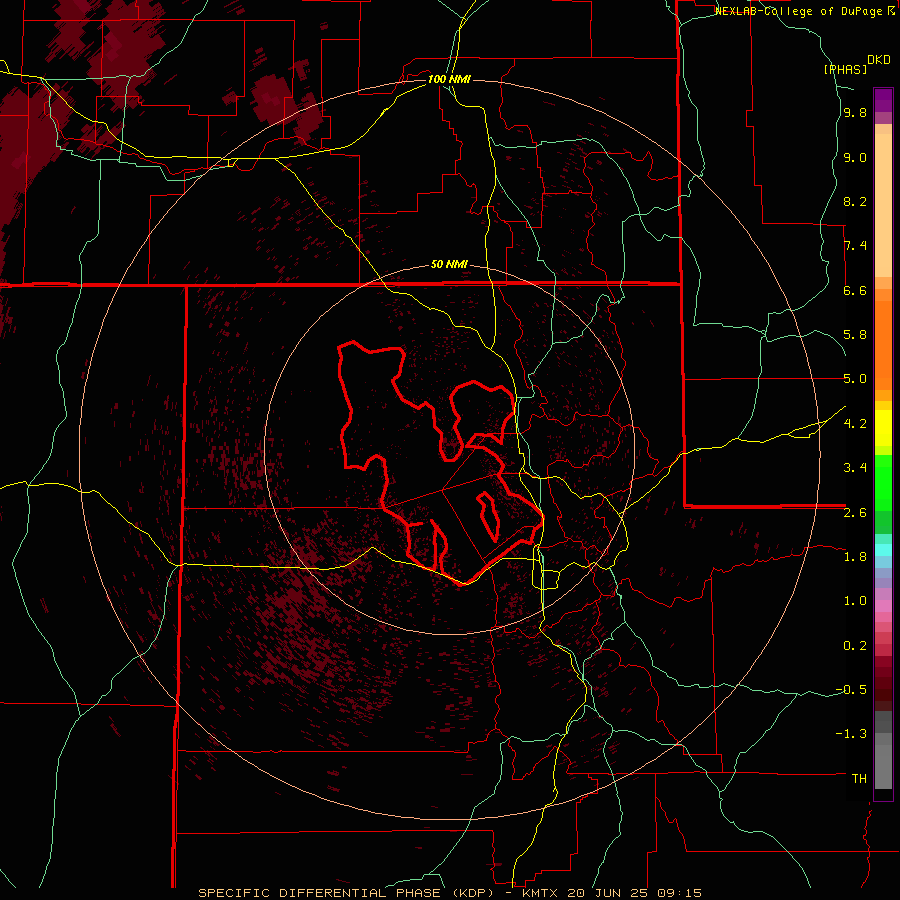900x900 pixels.
Task: Click the [PHAS] units label
Action: click(x=845, y=69)
